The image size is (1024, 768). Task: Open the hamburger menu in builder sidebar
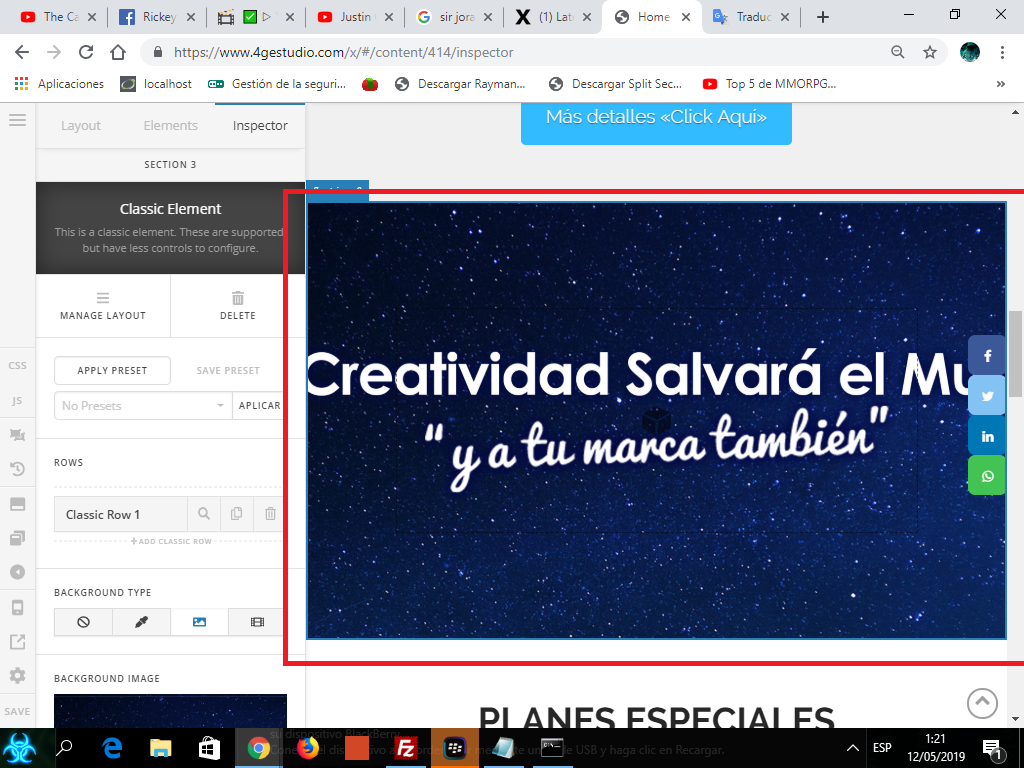point(18,120)
